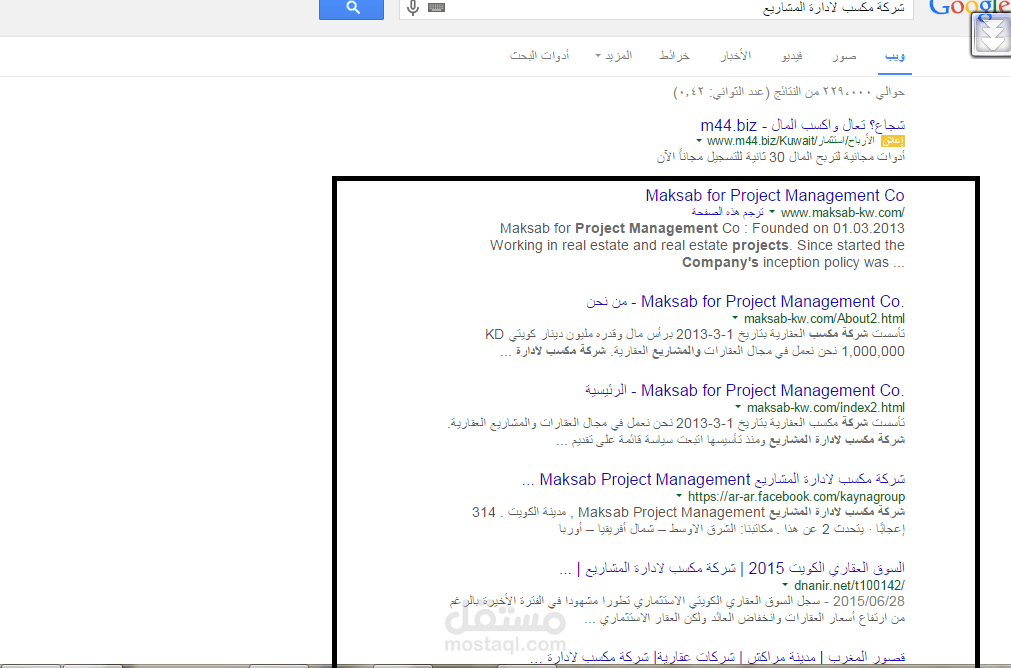Focus the search query input field

point(656,8)
